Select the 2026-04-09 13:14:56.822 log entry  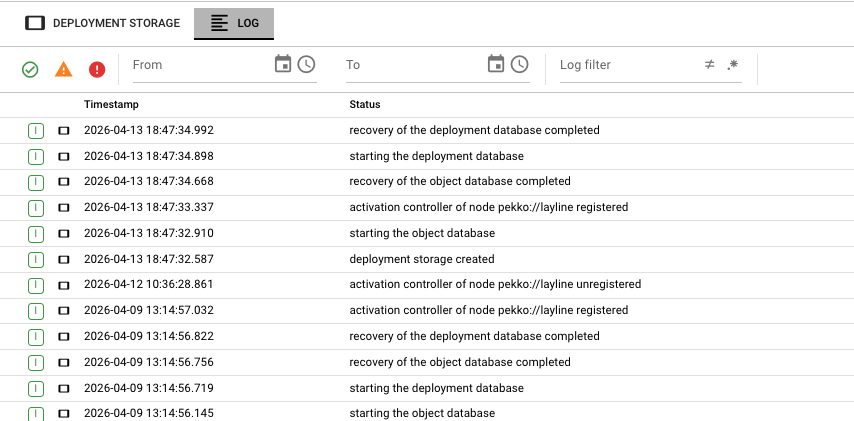(x=148, y=336)
